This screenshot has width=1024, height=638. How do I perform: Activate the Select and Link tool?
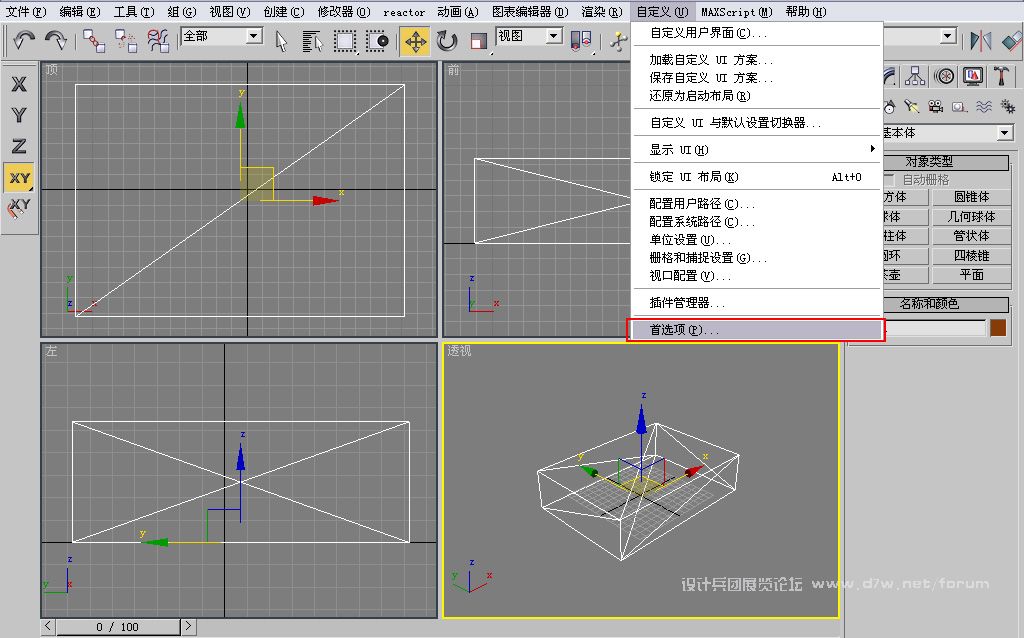(x=94, y=40)
